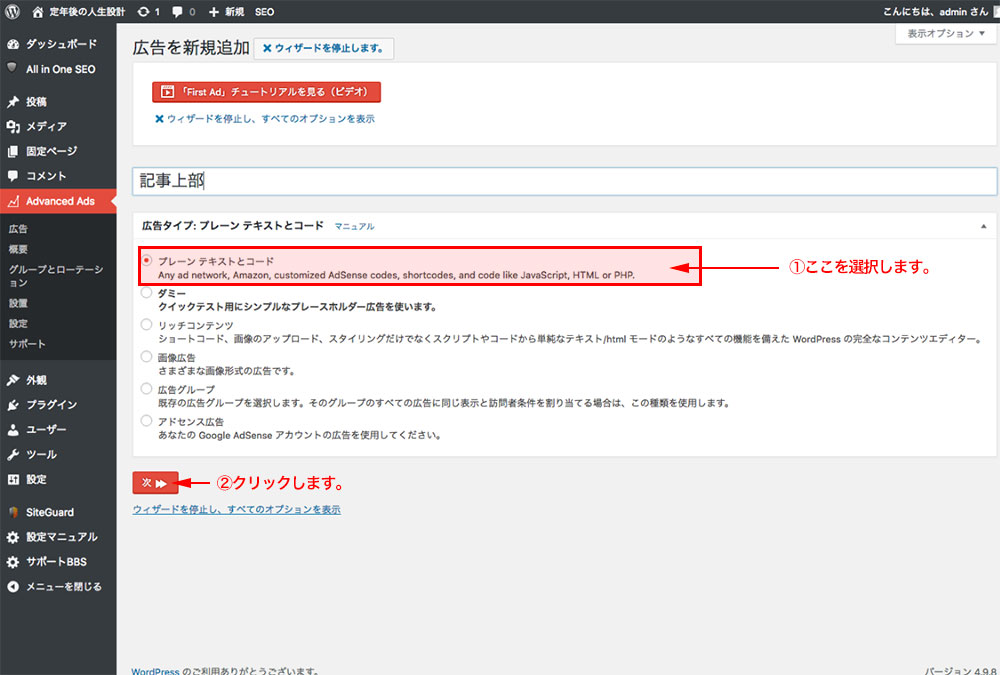The image size is (1000, 675).
Task: Open the 固定ページ pages icon
Action: (x=13, y=151)
